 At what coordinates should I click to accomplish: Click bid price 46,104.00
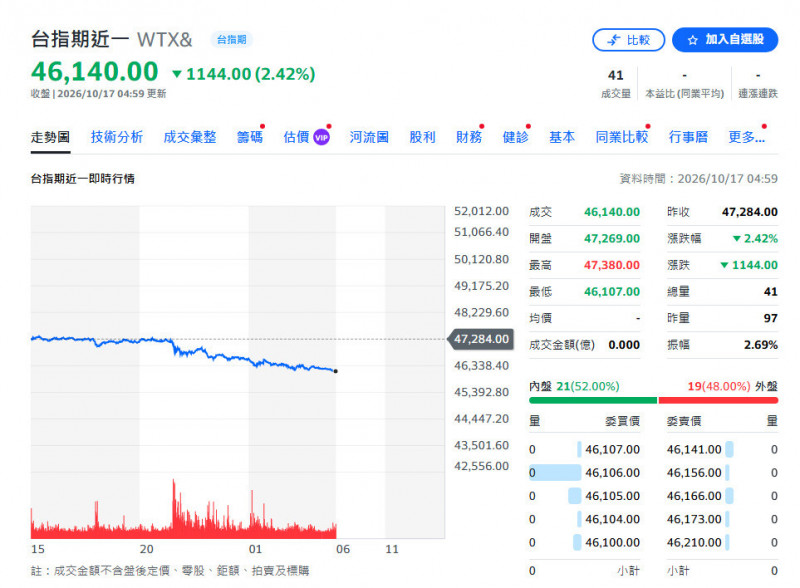(612, 520)
